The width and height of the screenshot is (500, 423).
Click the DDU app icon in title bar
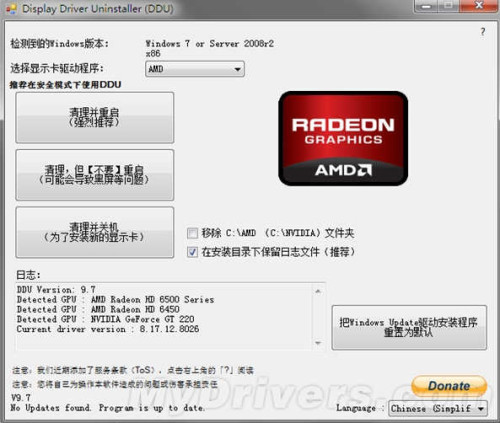(x=11, y=9)
